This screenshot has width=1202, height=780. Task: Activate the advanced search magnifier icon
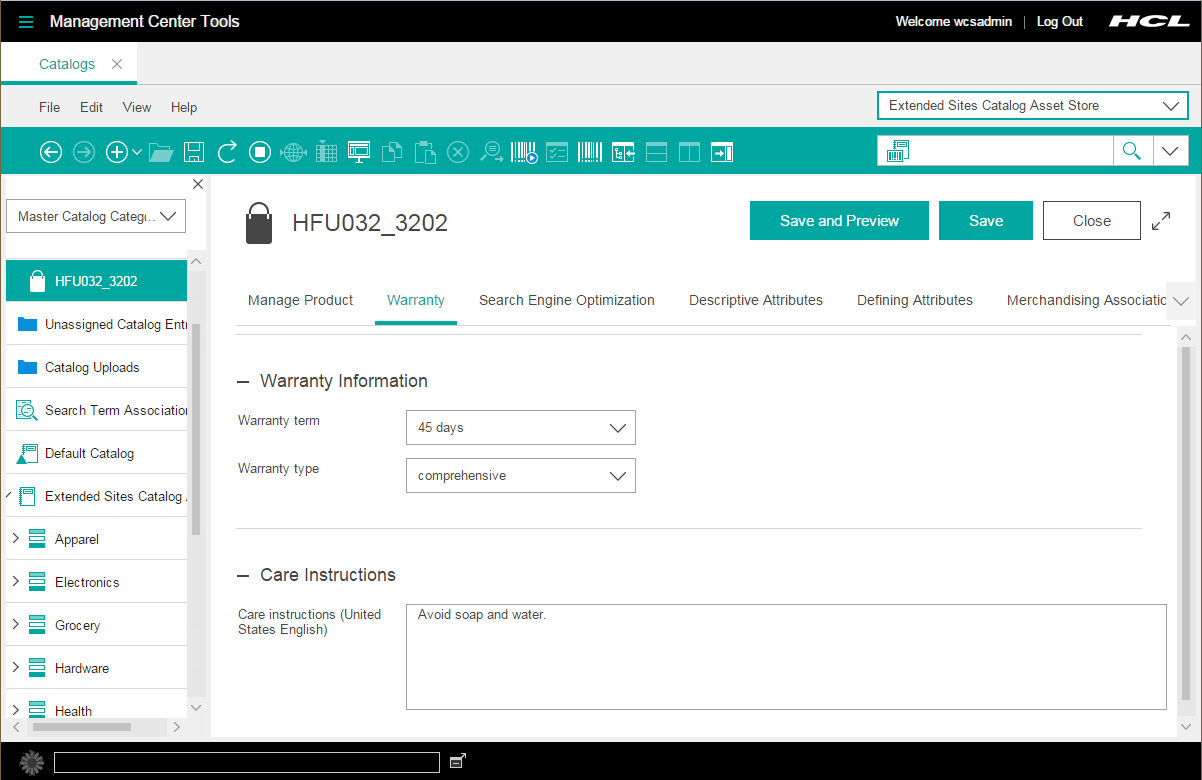pos(491,151)
